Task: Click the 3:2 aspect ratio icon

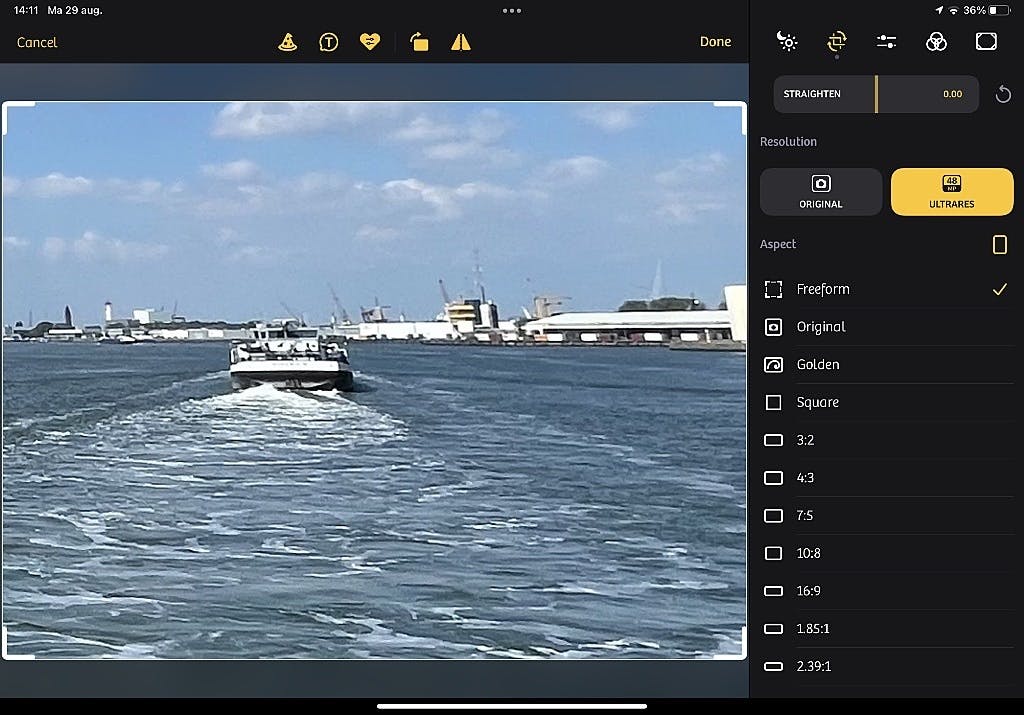Action: pyautogui.click(x=773, y=440)
